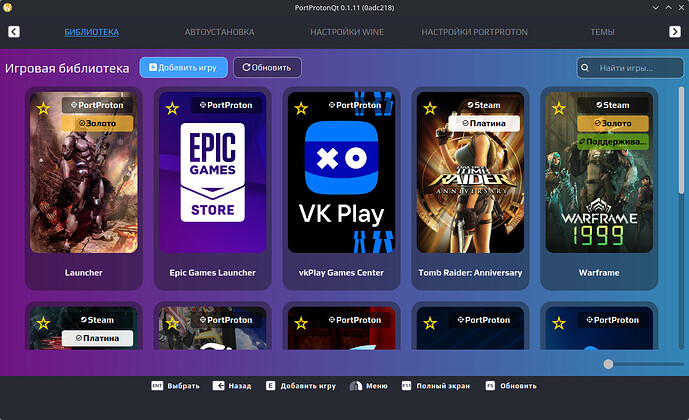Screen dimensions: 689x420
Task: Click the left tab navigation arrow
Action: point(14,32)
